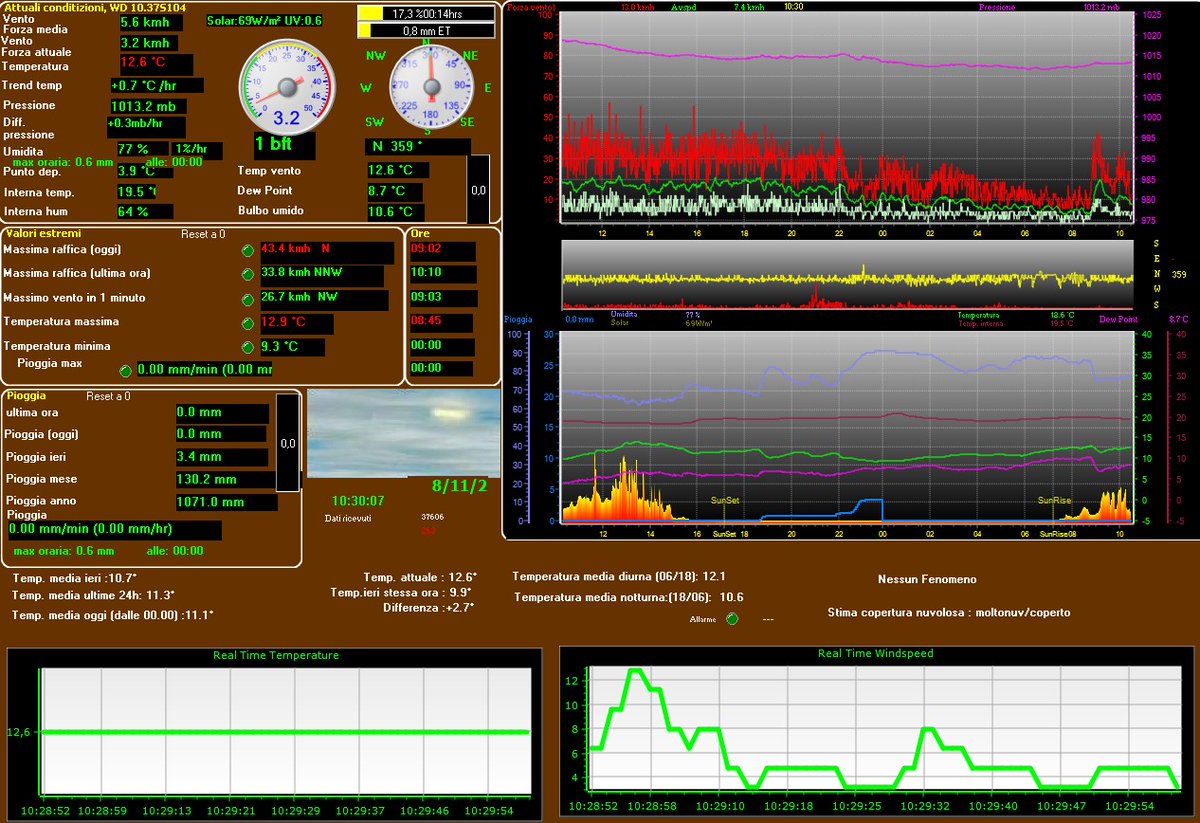
Task: Click the 1 bft Beaufort reading
Action: pos(273,145)
